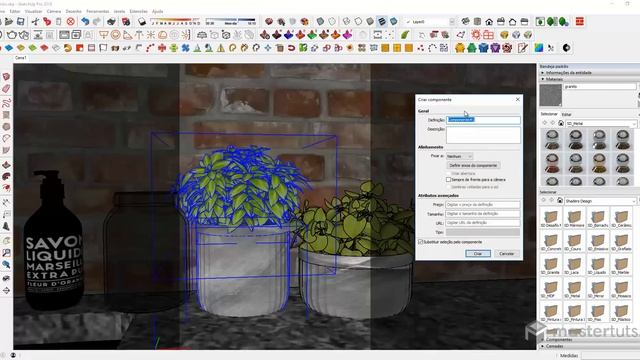The height and width of the screenshot is (360, 640).
Task: Open the SD_Mármore folder thumbnail
Action: tap(574, 218)
